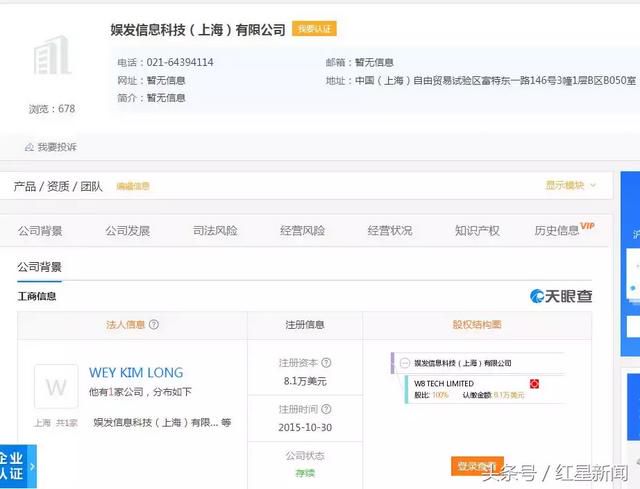Click the complaint icon beside 我要投诉
The height and width of the screenshot is (489, 640).
tap(29, 147)
